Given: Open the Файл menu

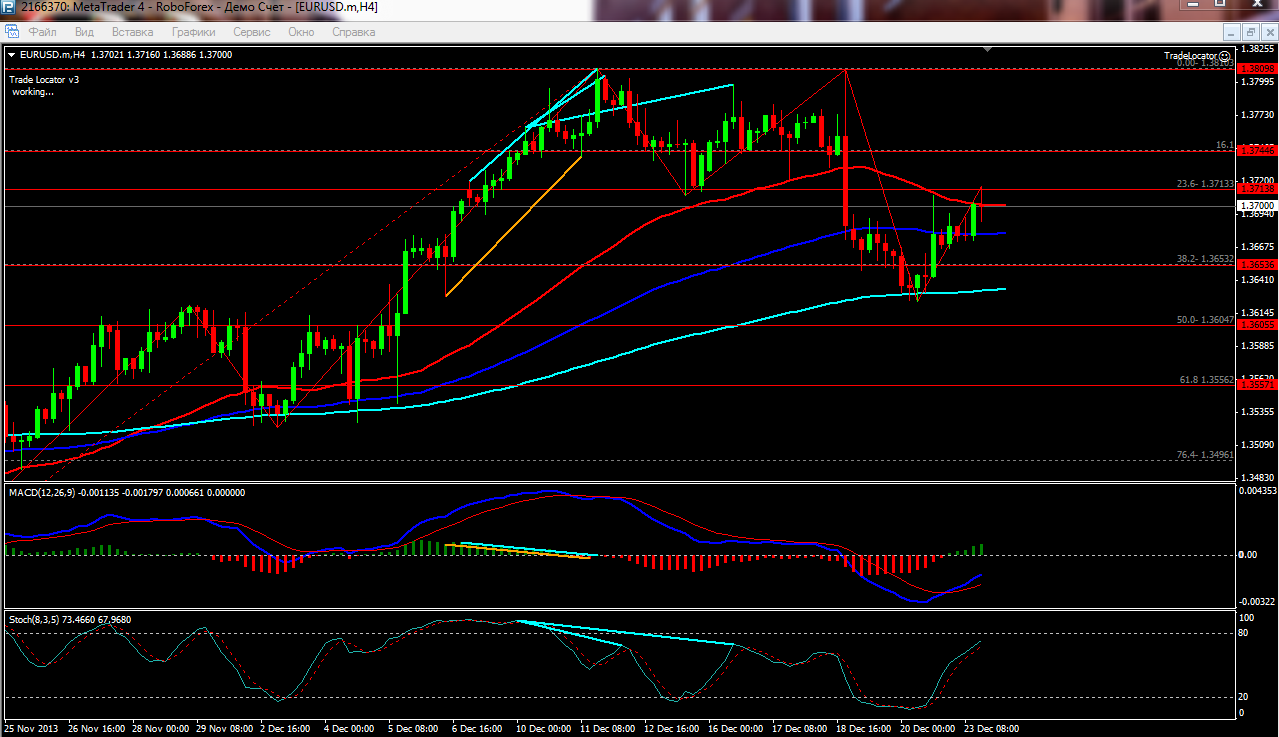Looking at the screenshot, I should click(x=43, y=32).
